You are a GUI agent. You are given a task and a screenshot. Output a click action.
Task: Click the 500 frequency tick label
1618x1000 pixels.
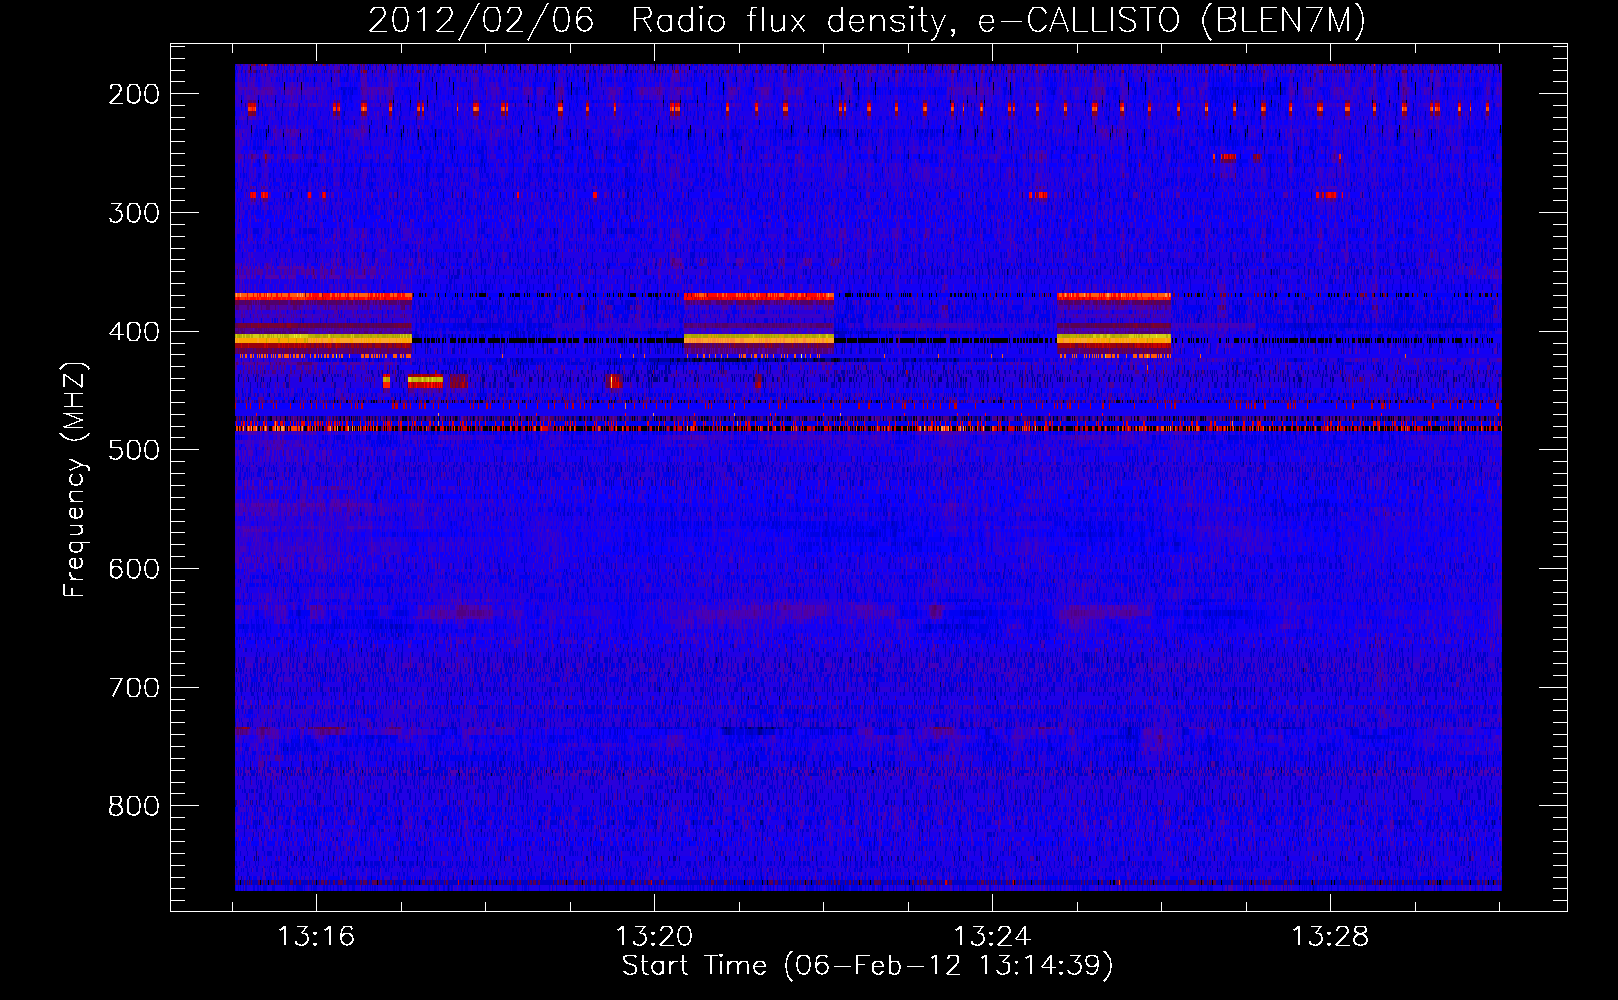click(x=133, y=450)
